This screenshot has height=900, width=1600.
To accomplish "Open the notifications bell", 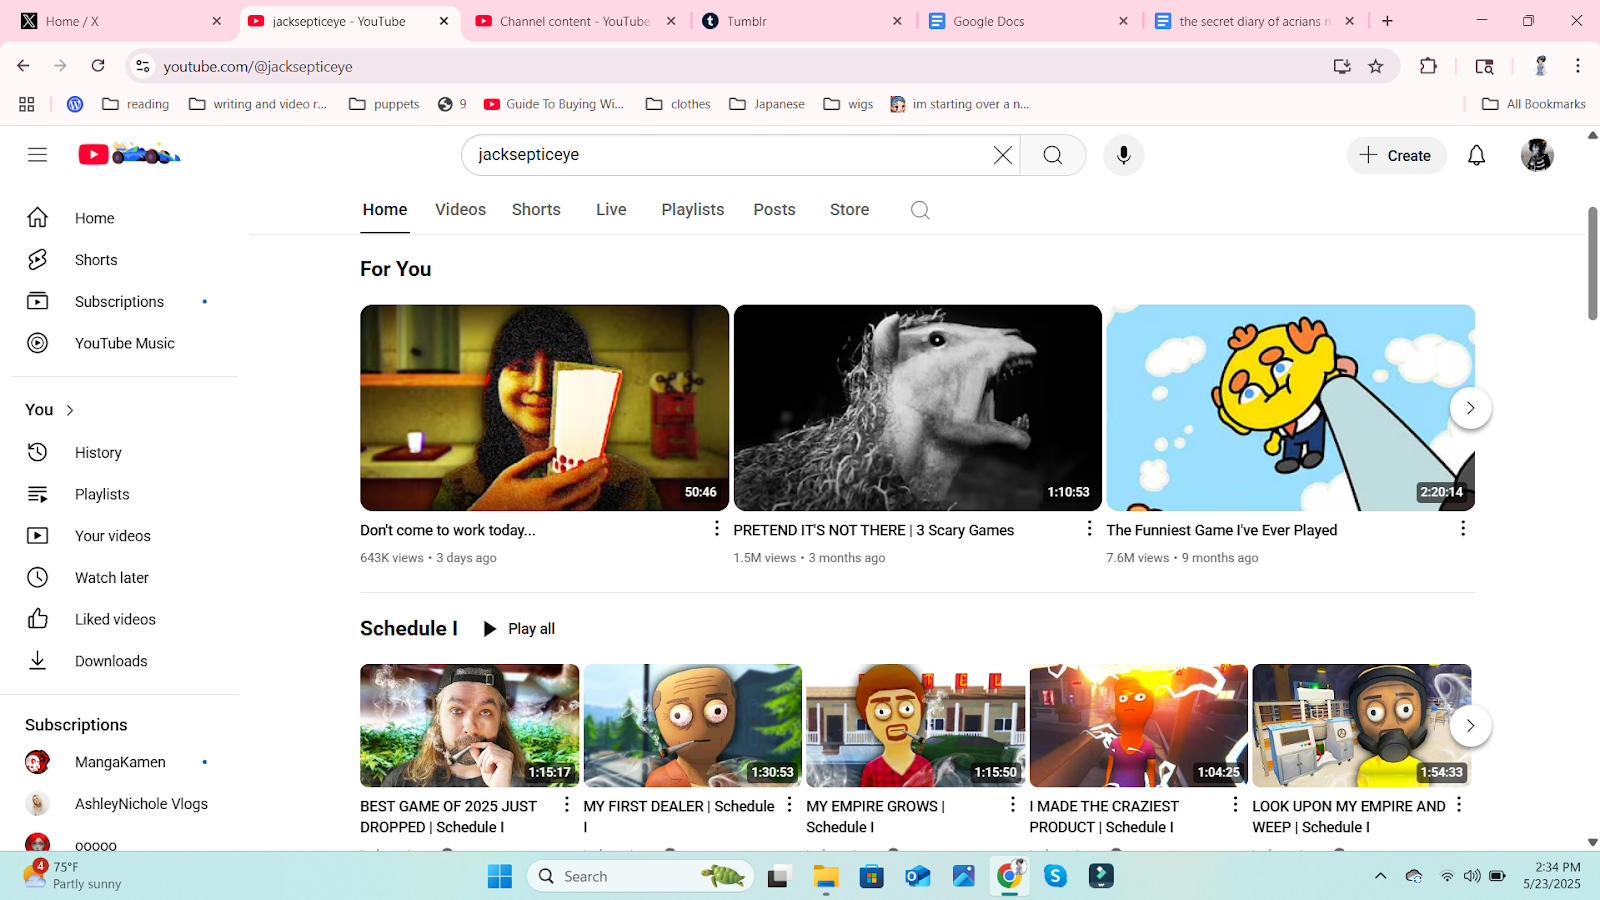I will (1476, 155).
